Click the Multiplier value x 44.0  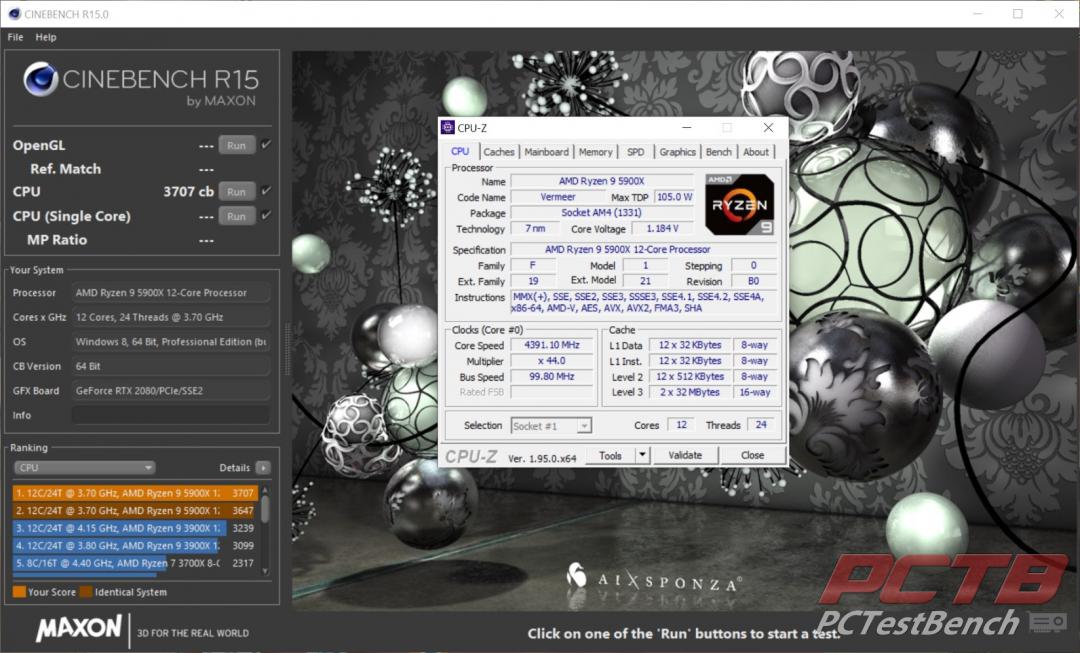pyautogui.click(x=552, y=361)
